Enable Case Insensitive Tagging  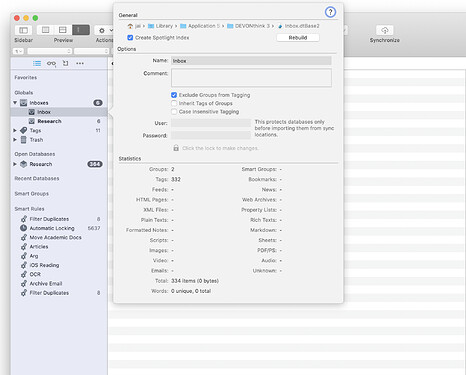174,112
